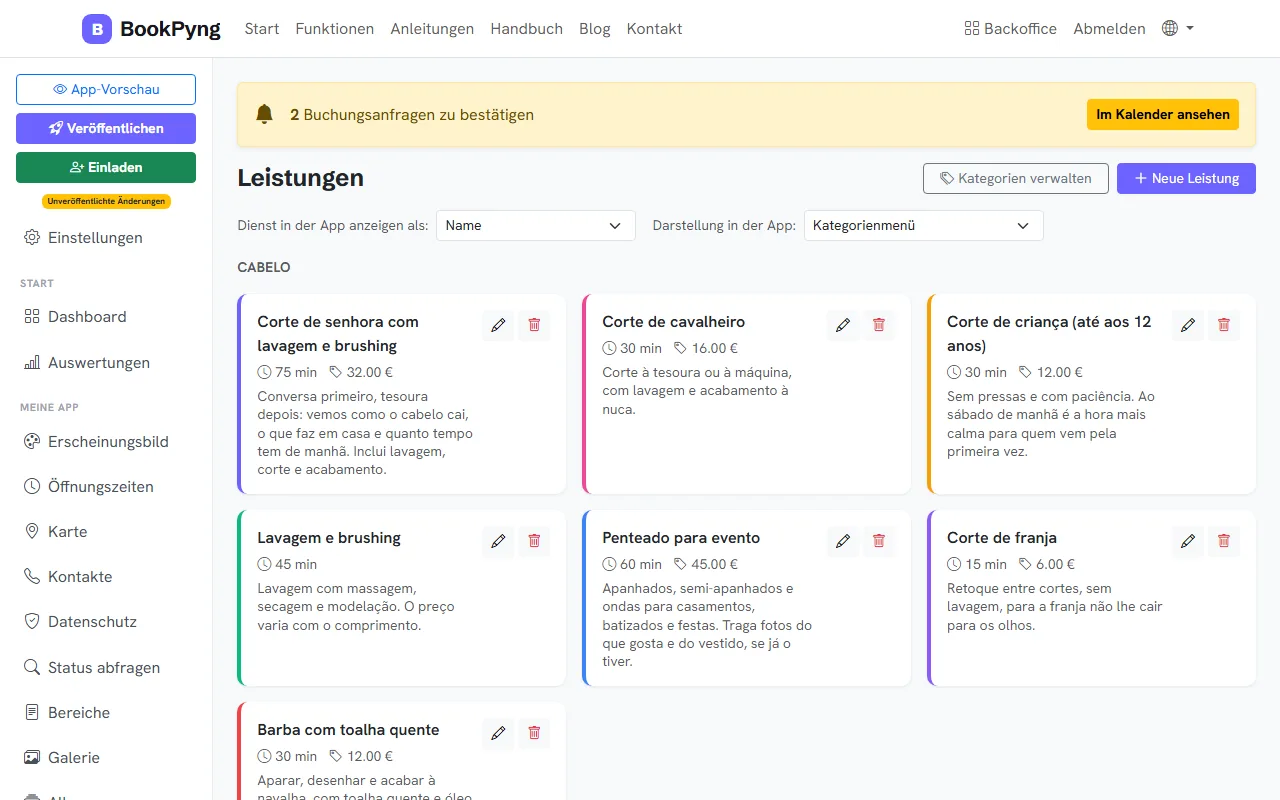
Task: Click the BookPyng logo icon
Action: tap(97, 29)
